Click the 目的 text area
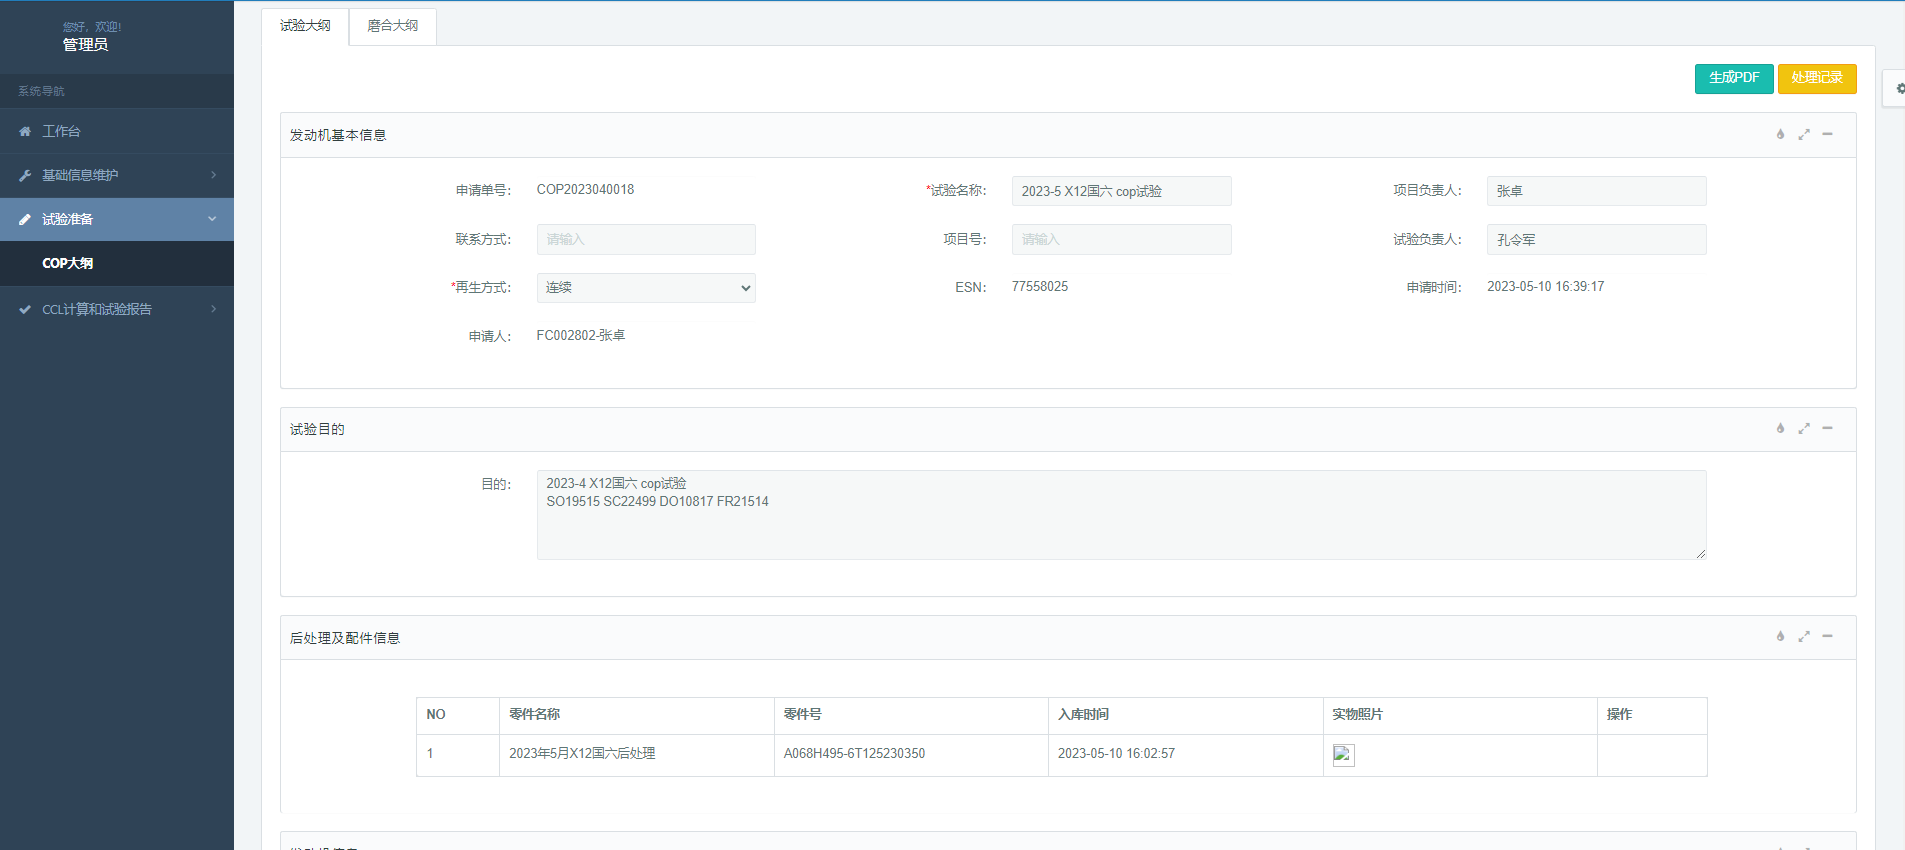This screenshot has width=1905, height=850. [1121, 515]
